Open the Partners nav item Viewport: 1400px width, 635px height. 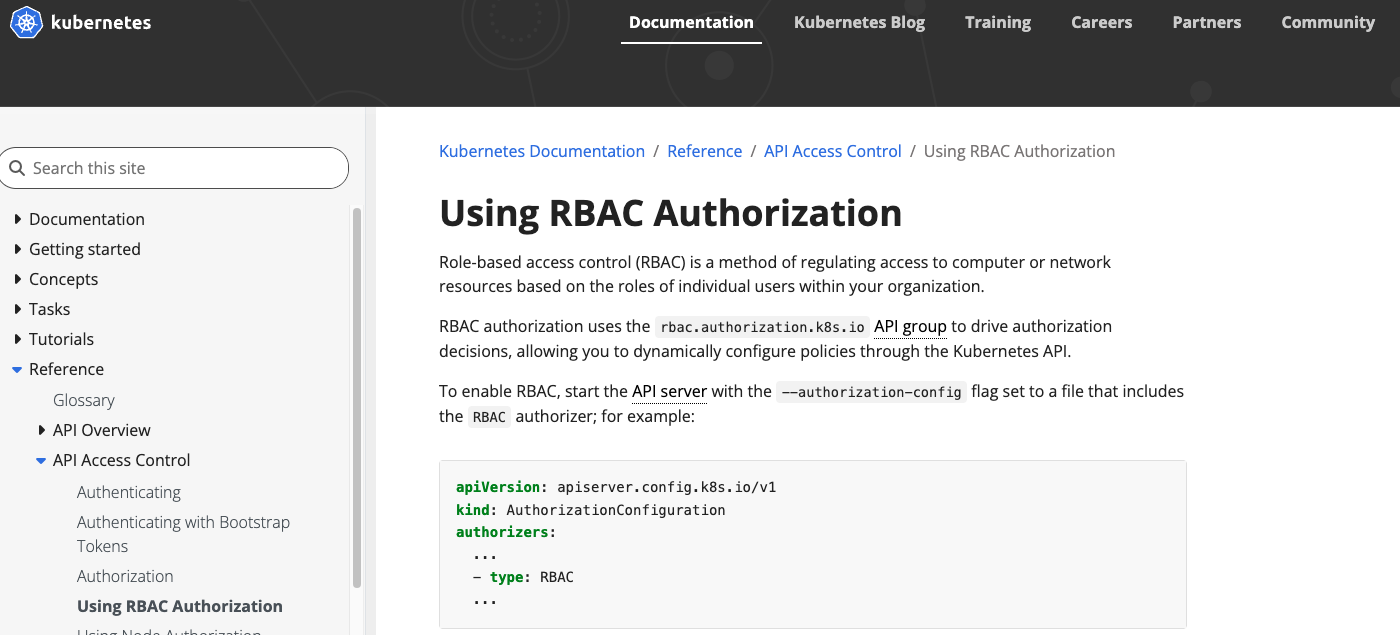(x=1207, y=22)
